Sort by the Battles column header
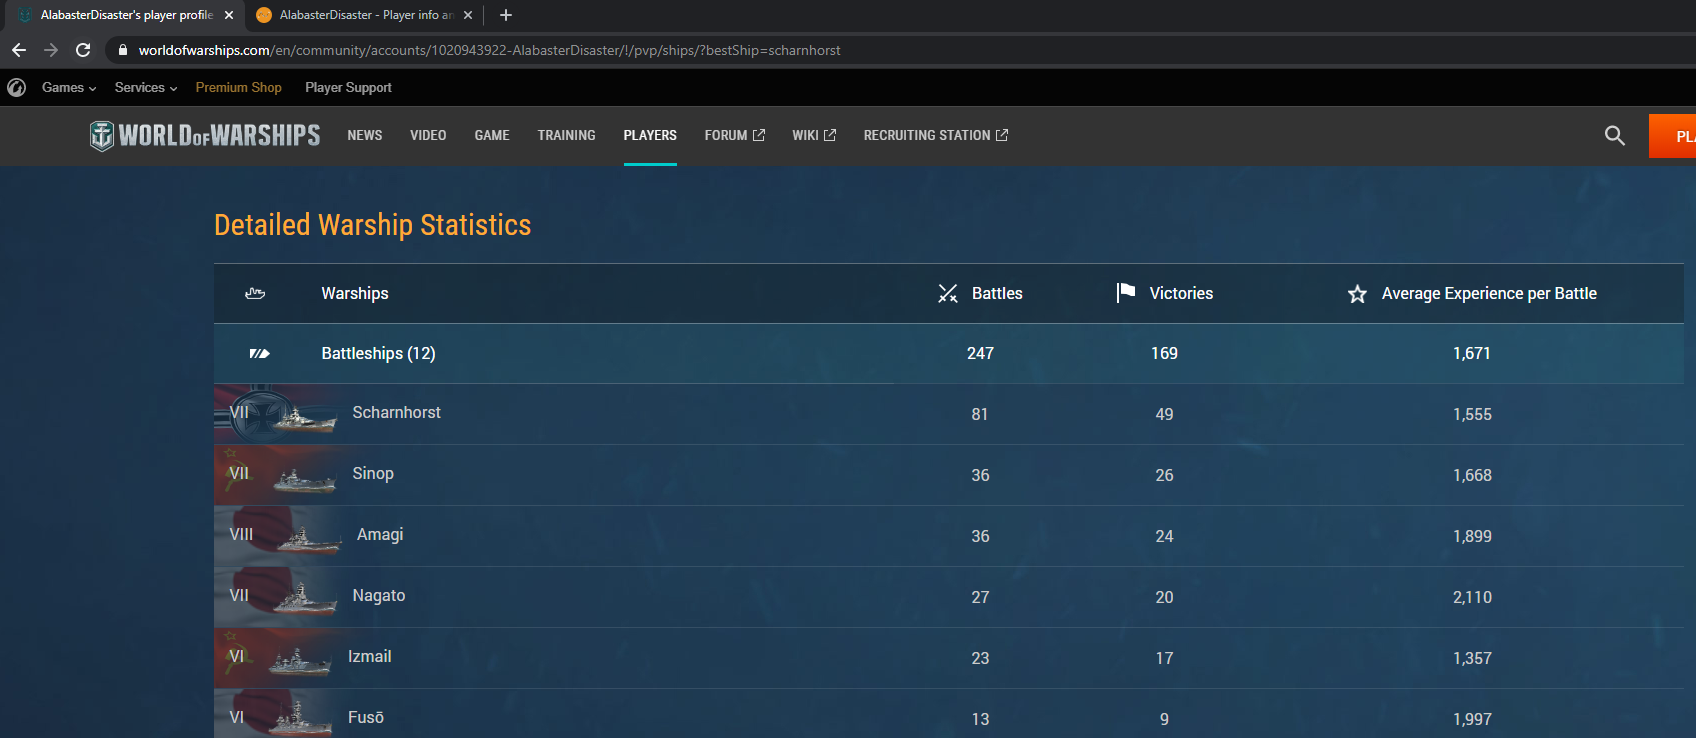 tap(997, 293)
